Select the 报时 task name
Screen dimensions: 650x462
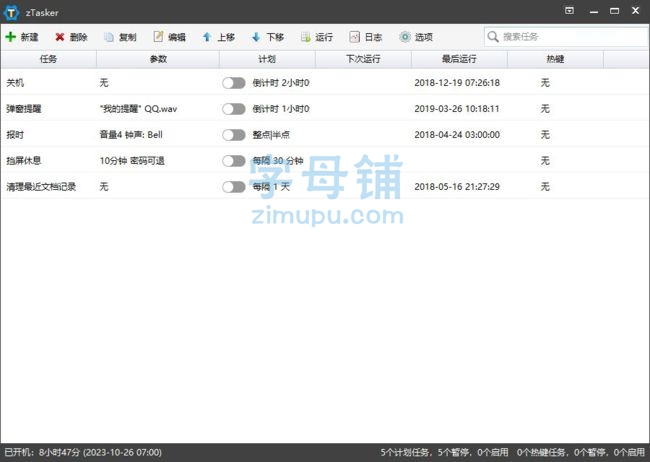[15, 135]
